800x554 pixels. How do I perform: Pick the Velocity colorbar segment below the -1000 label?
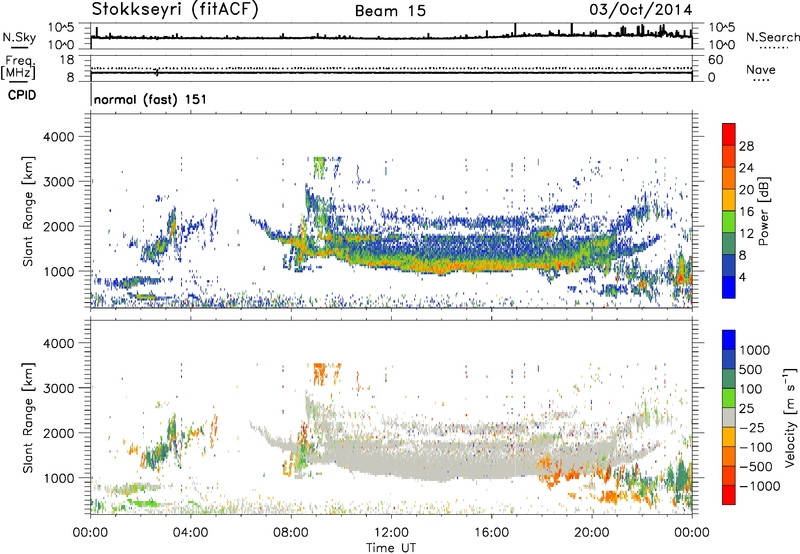click(x=729, y=495)
